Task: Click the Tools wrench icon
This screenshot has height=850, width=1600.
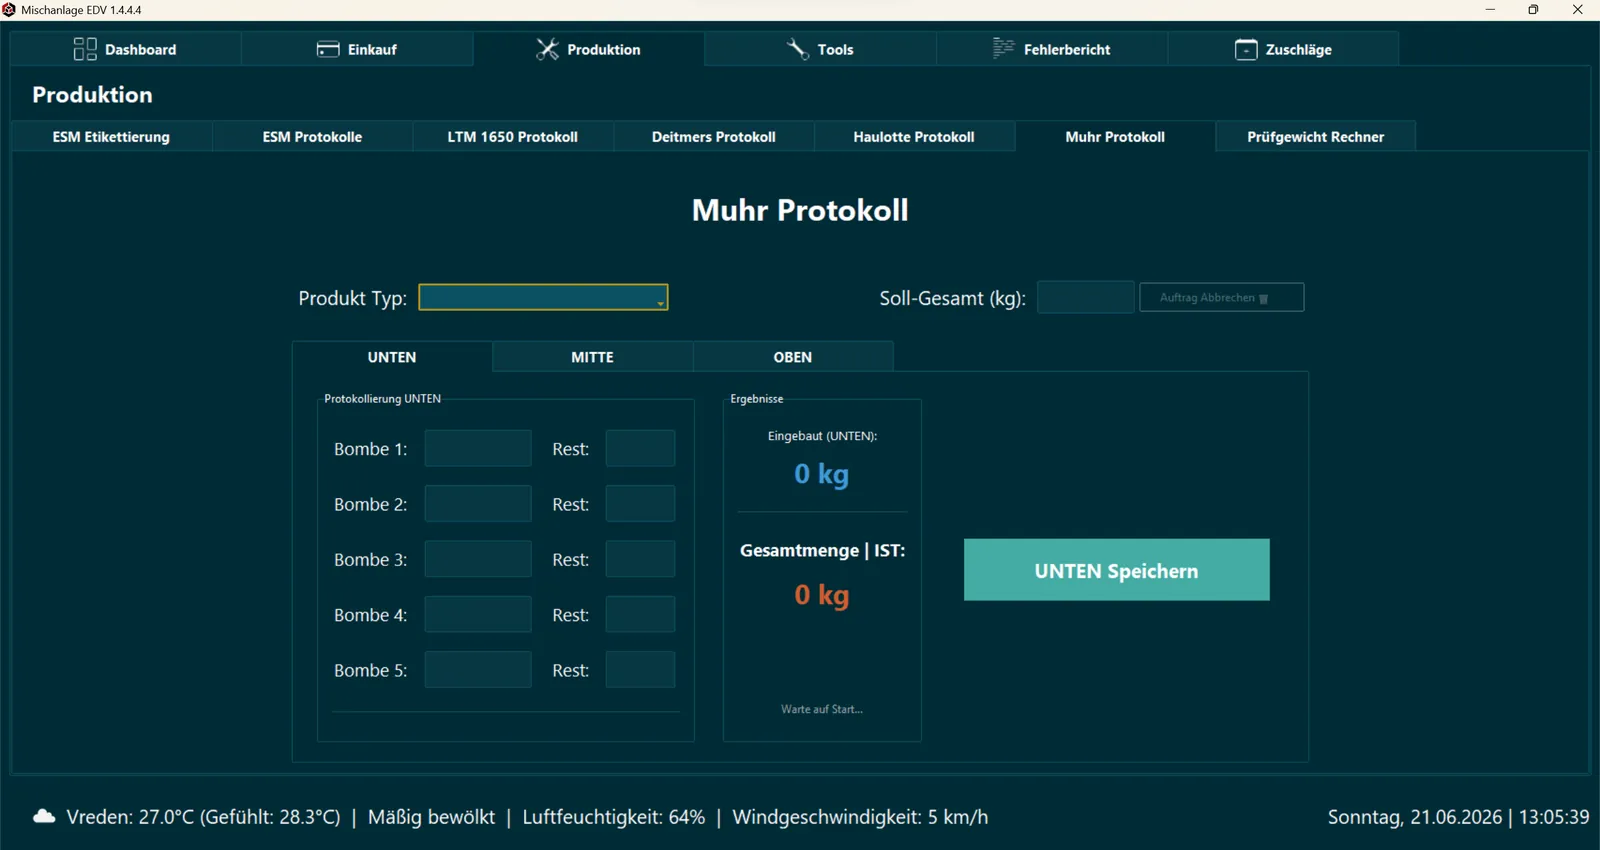Action: point(798,49)
